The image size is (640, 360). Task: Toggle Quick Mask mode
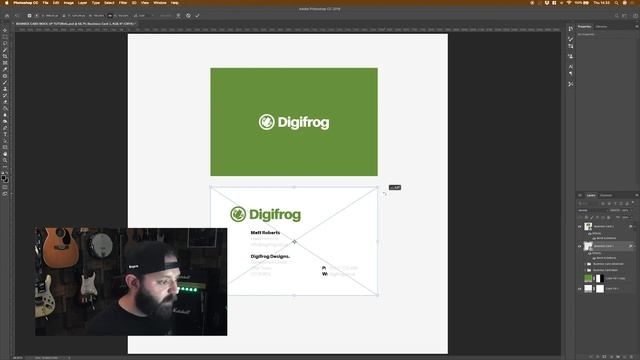[x=5, y=187]
